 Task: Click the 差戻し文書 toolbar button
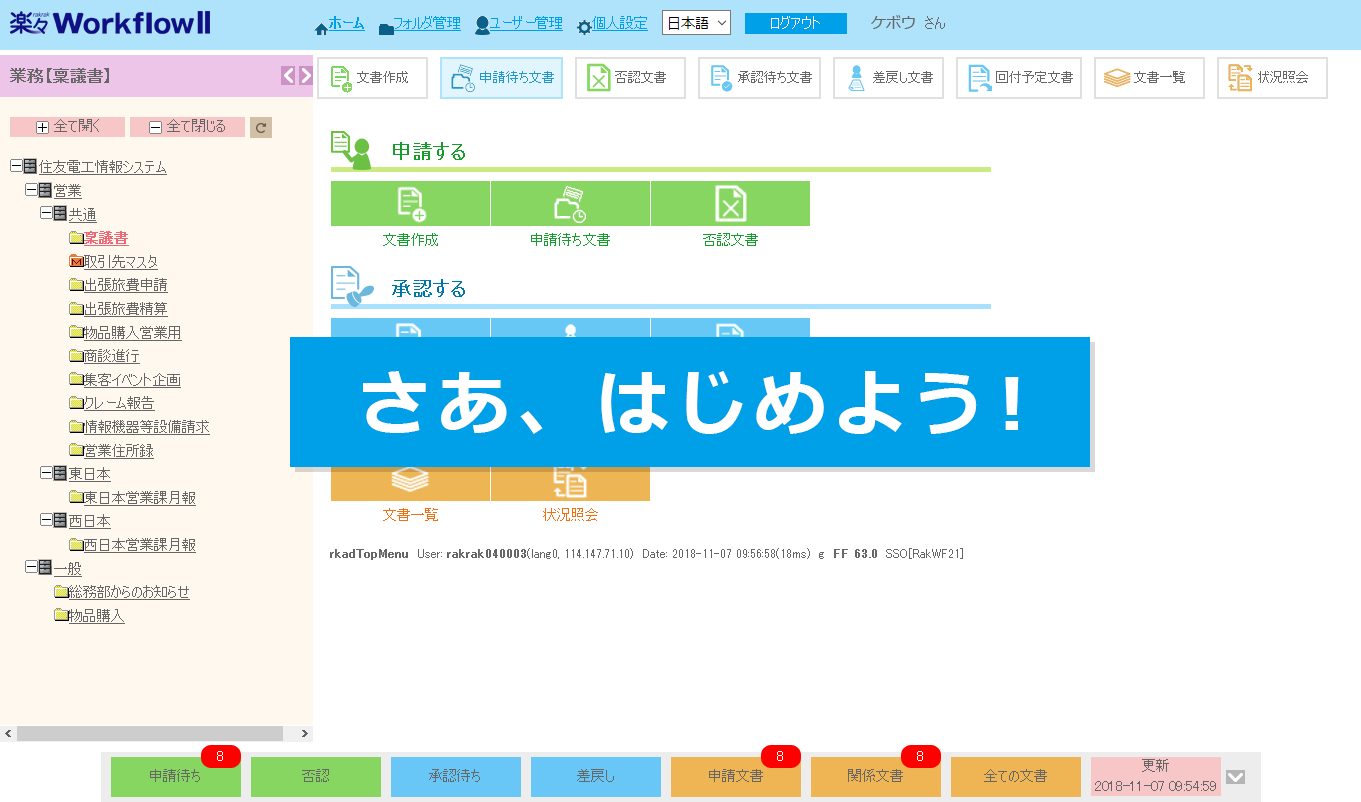[888, 78]
